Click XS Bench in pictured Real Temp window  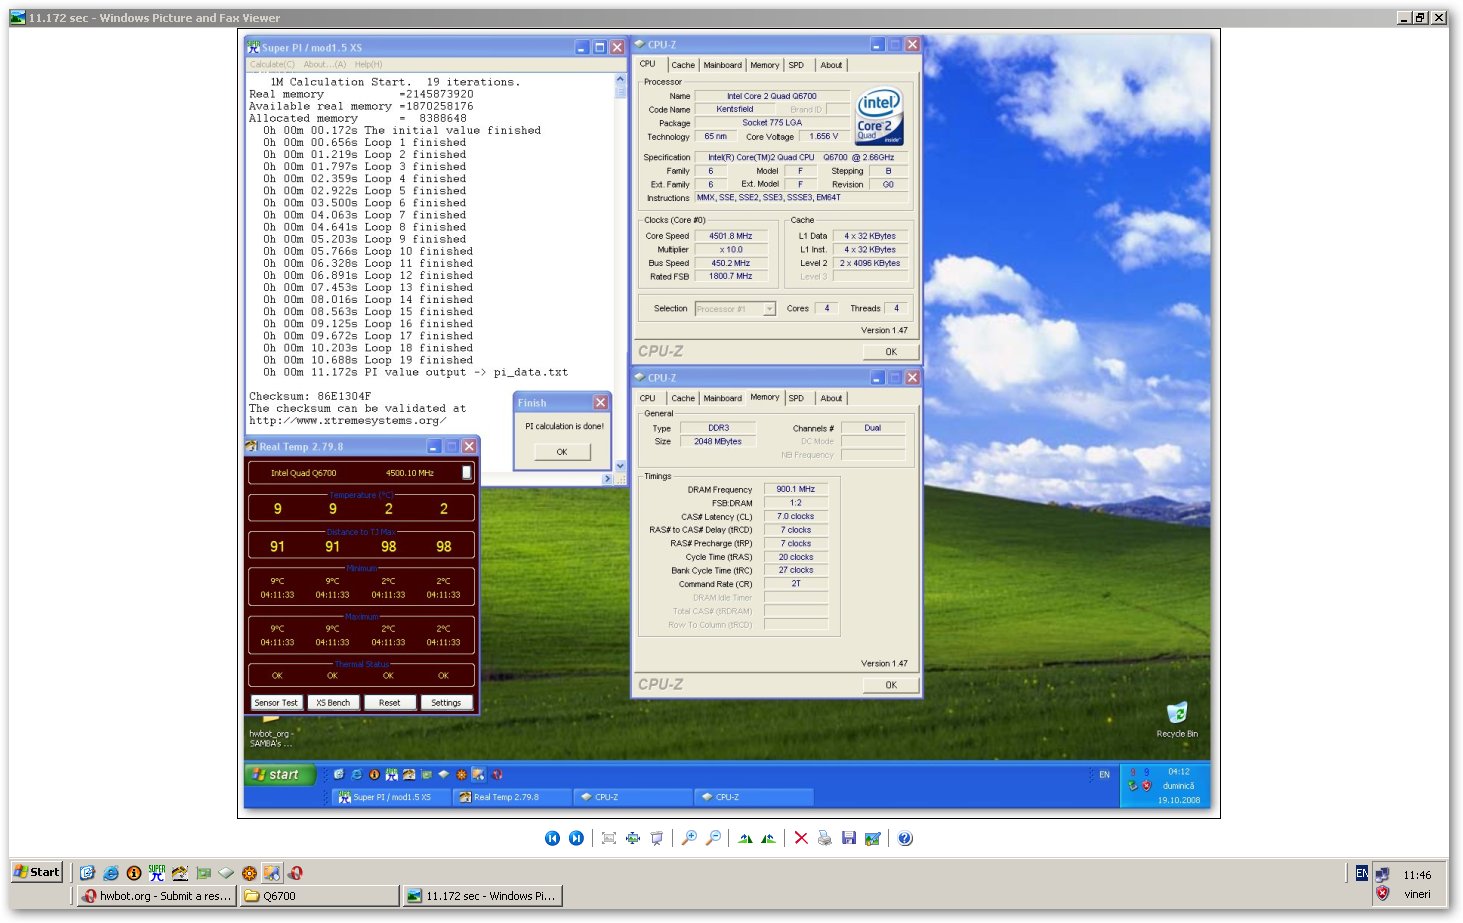pyautogui.click(x=333, y=702)
